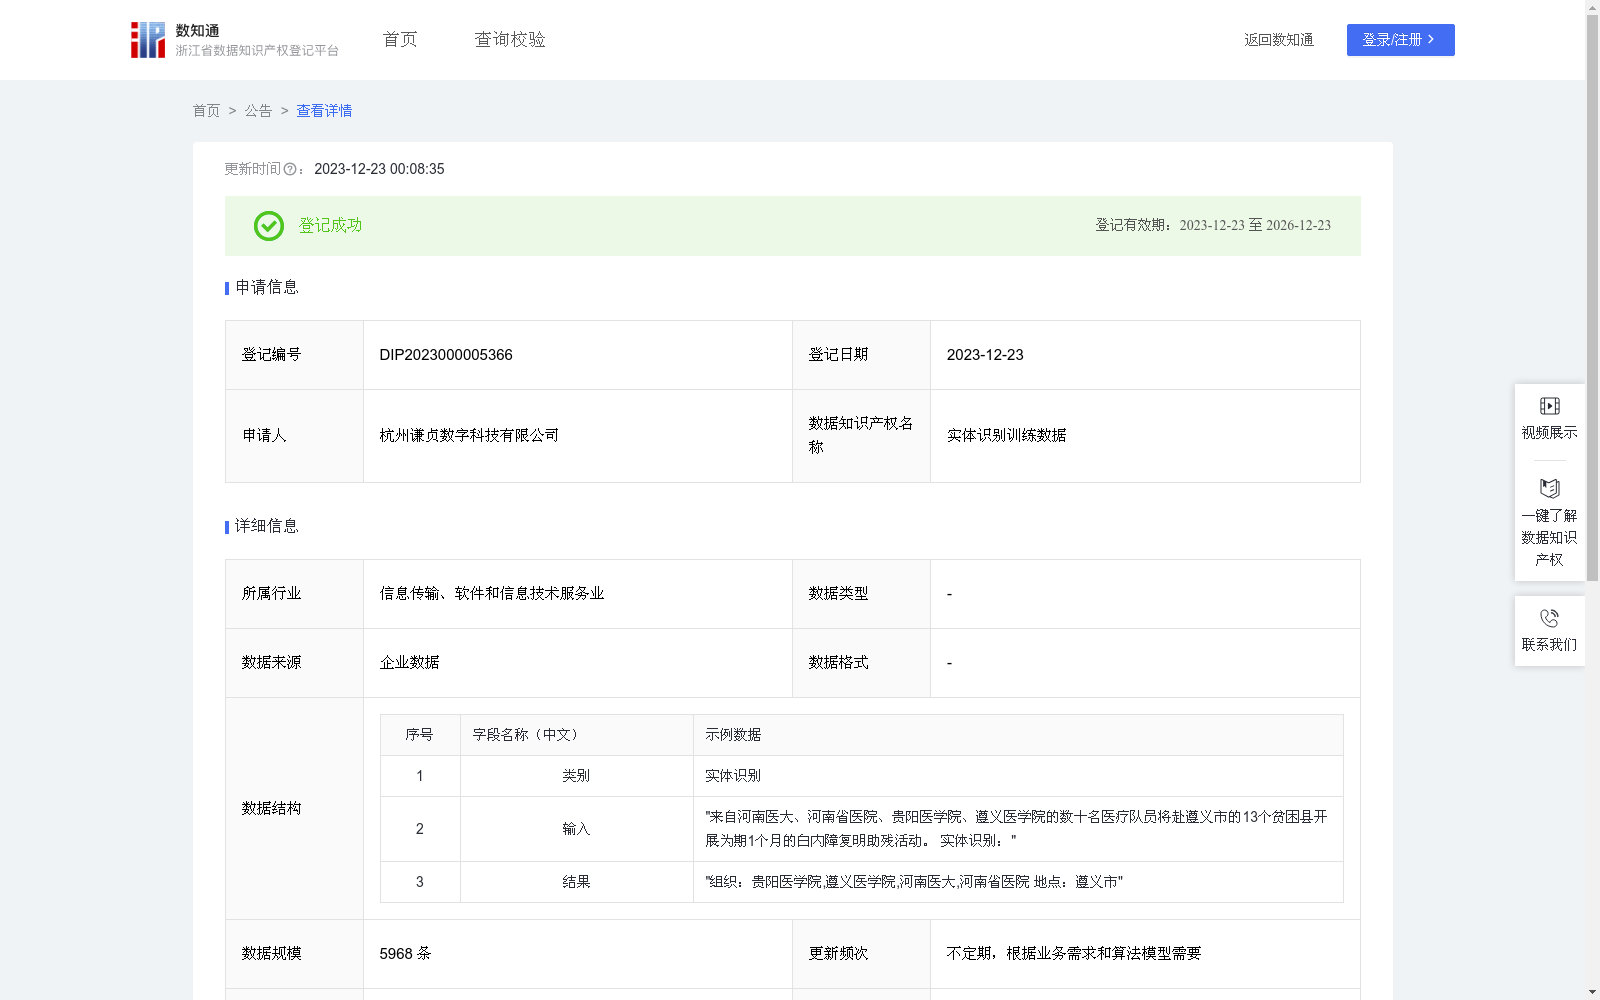Click the 数据知识产权名称 label cell
1600x1000 pixels.
[861, 436]
